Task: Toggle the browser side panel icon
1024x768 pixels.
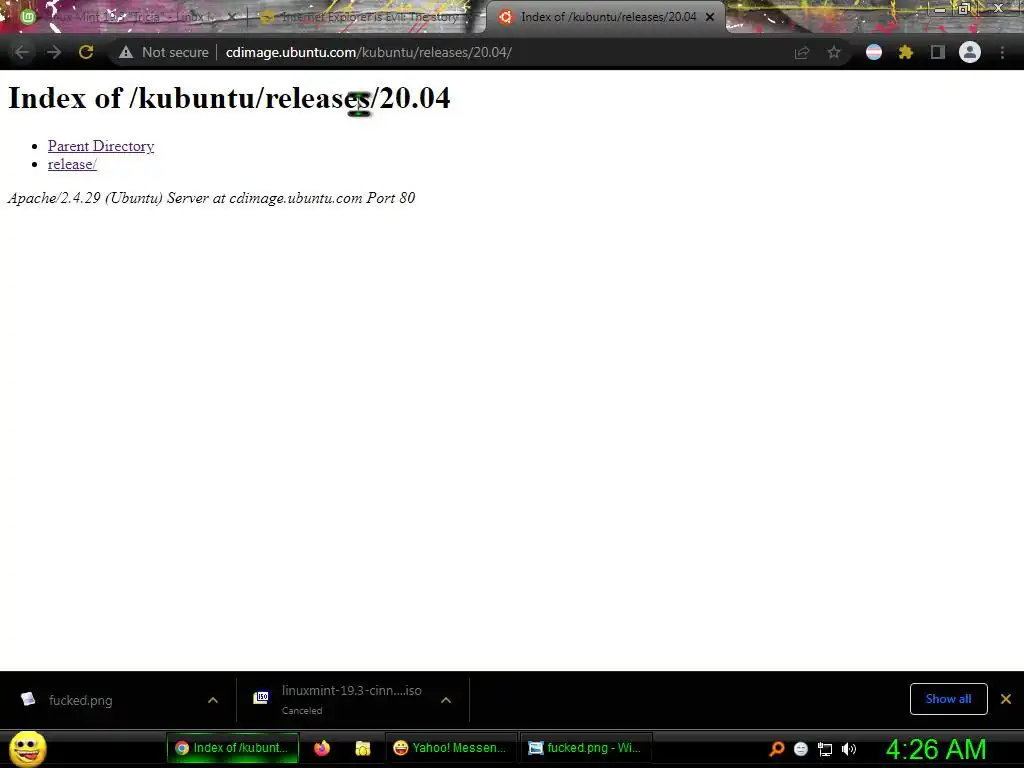Action: [x=938, y=52]
